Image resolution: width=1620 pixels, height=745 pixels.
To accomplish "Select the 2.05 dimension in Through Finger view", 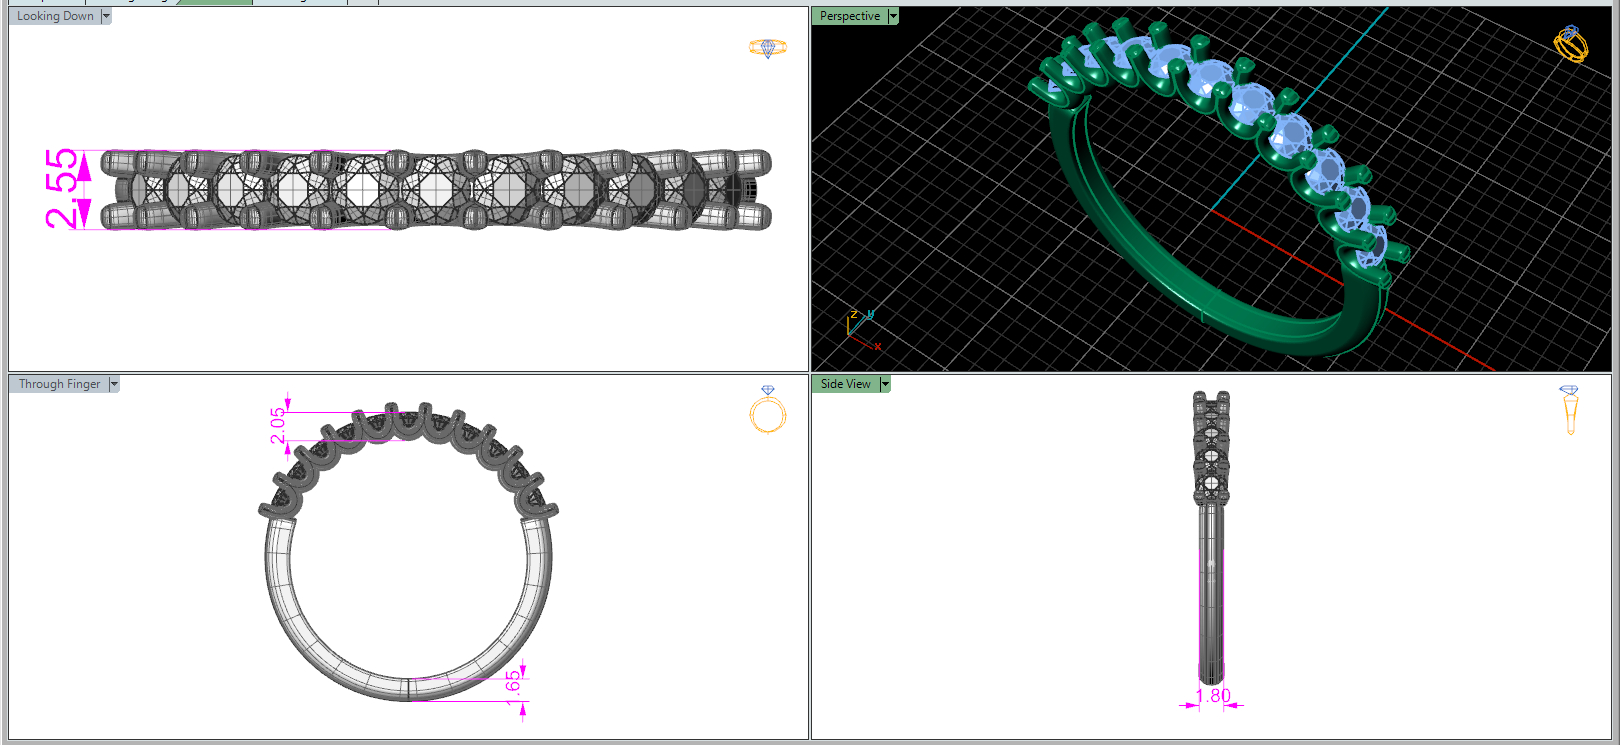I will point(278,425).
